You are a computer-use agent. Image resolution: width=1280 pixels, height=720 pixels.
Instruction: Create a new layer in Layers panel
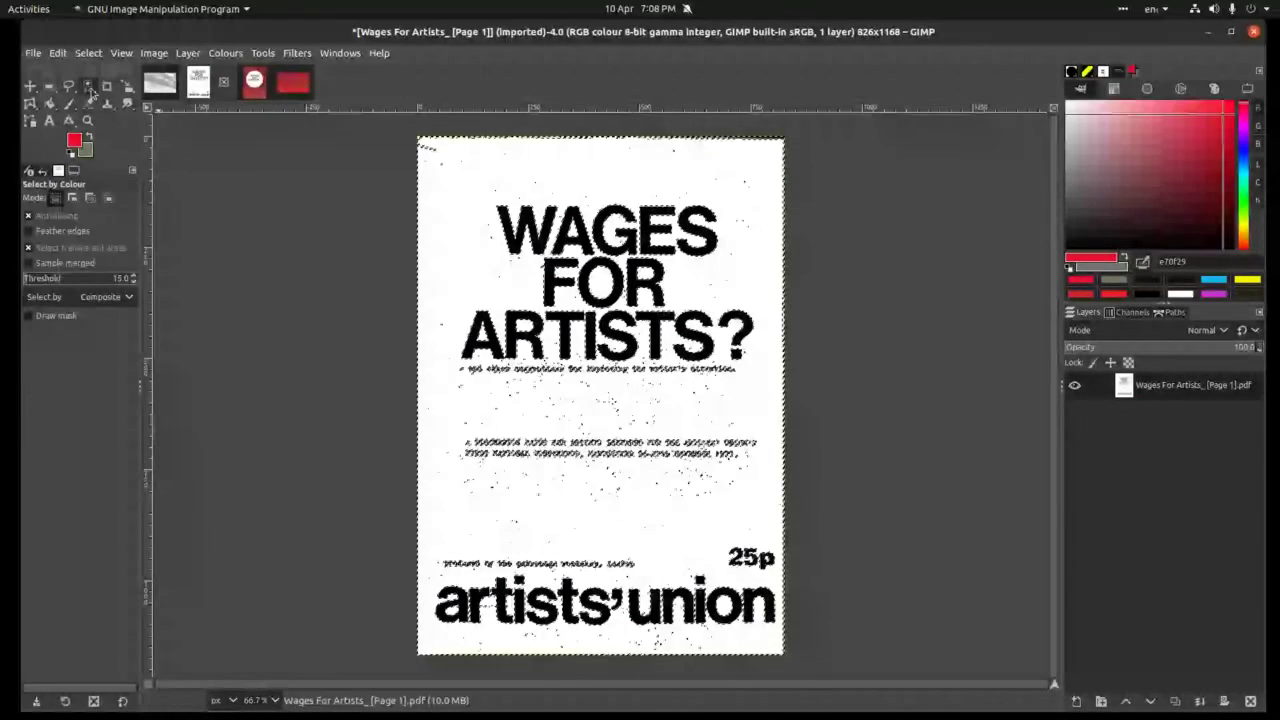pos(1076,701)
